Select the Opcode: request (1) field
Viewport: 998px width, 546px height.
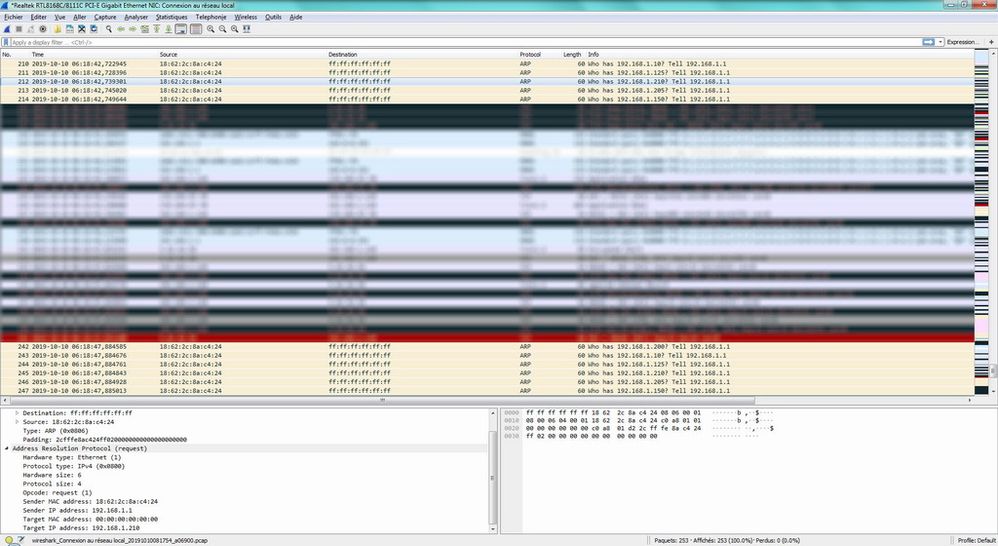click(57, 493)
